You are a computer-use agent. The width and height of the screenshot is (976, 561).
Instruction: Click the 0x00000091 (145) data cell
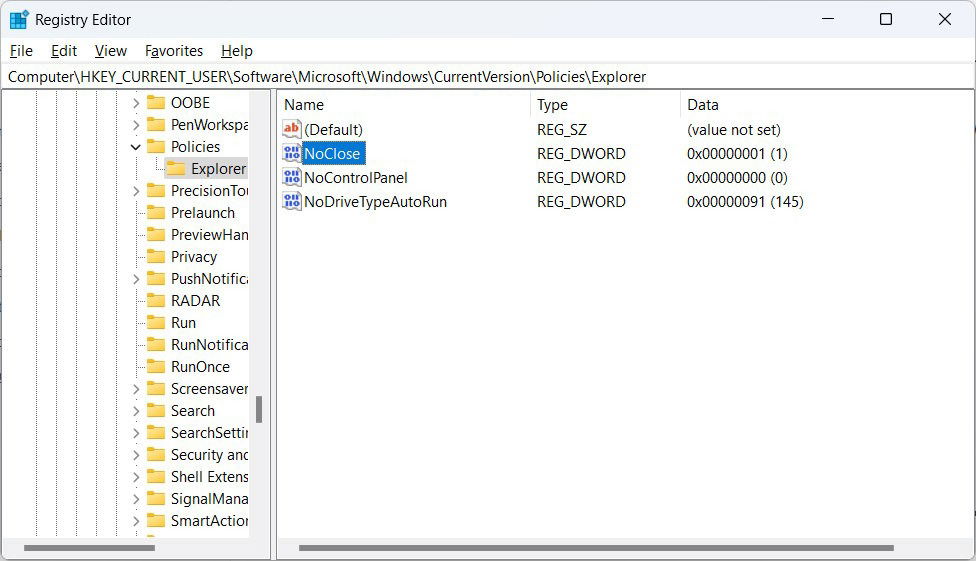(745, 202)
